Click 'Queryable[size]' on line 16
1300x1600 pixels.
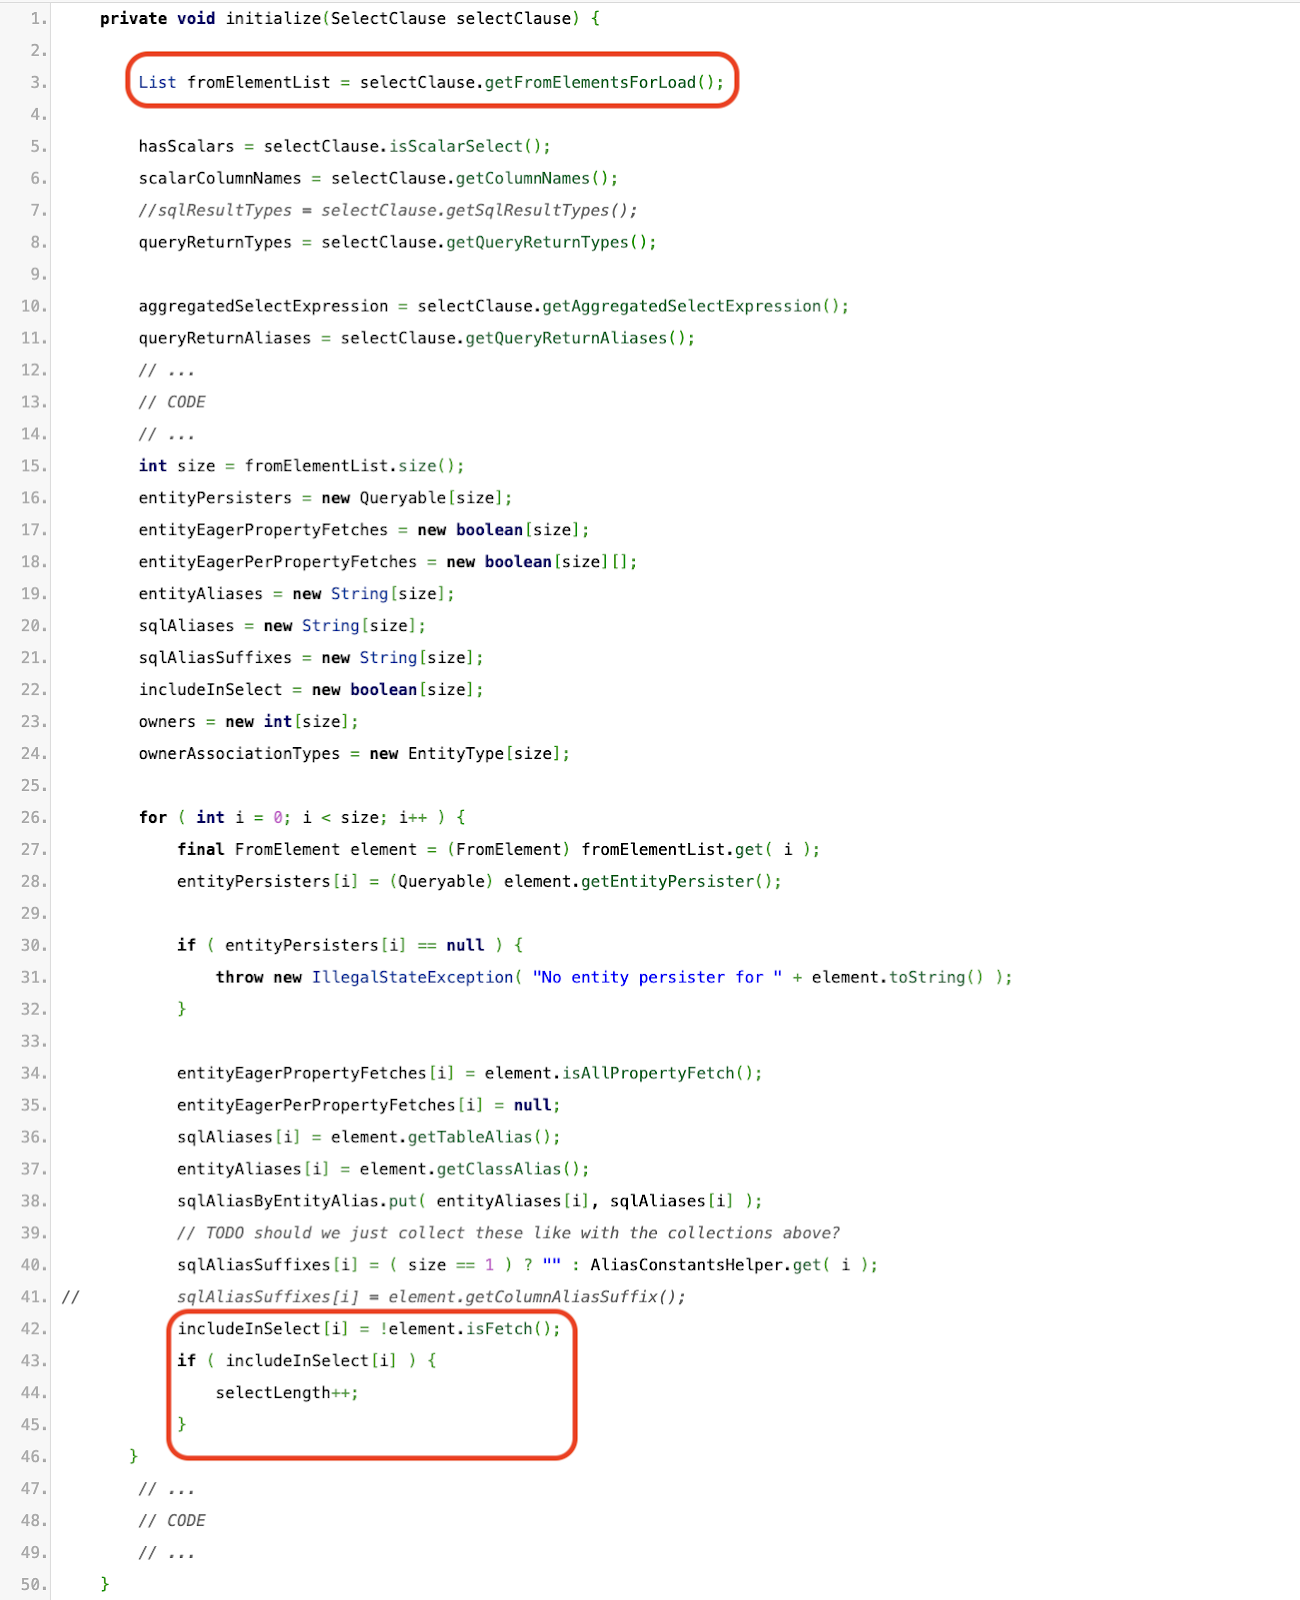click(x=432, y=498)
